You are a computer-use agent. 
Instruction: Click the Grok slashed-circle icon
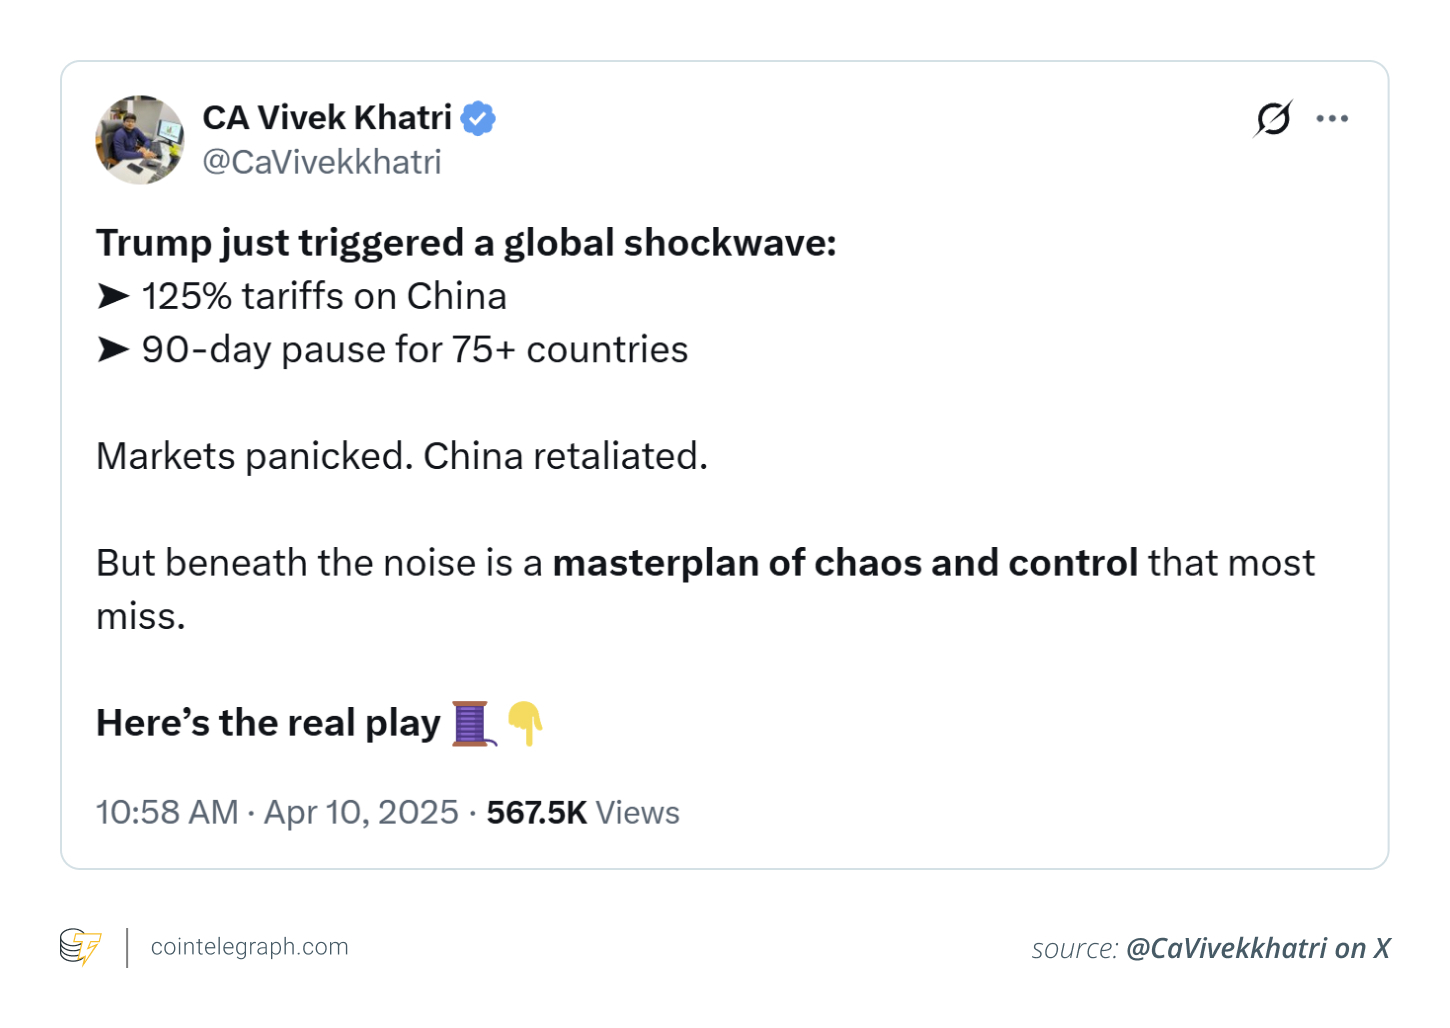(1273, 119)
